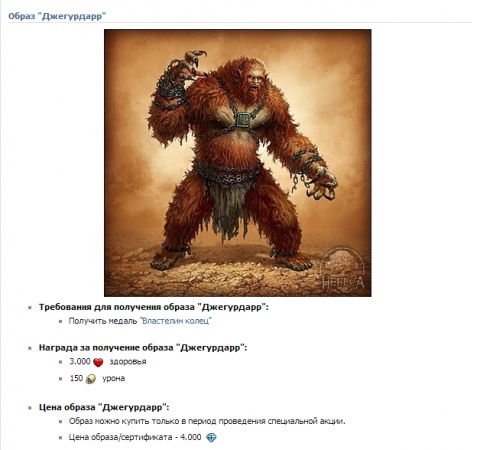
Task: Click the bullet before the "Требования" heading
Action: (x=30, y=308)
